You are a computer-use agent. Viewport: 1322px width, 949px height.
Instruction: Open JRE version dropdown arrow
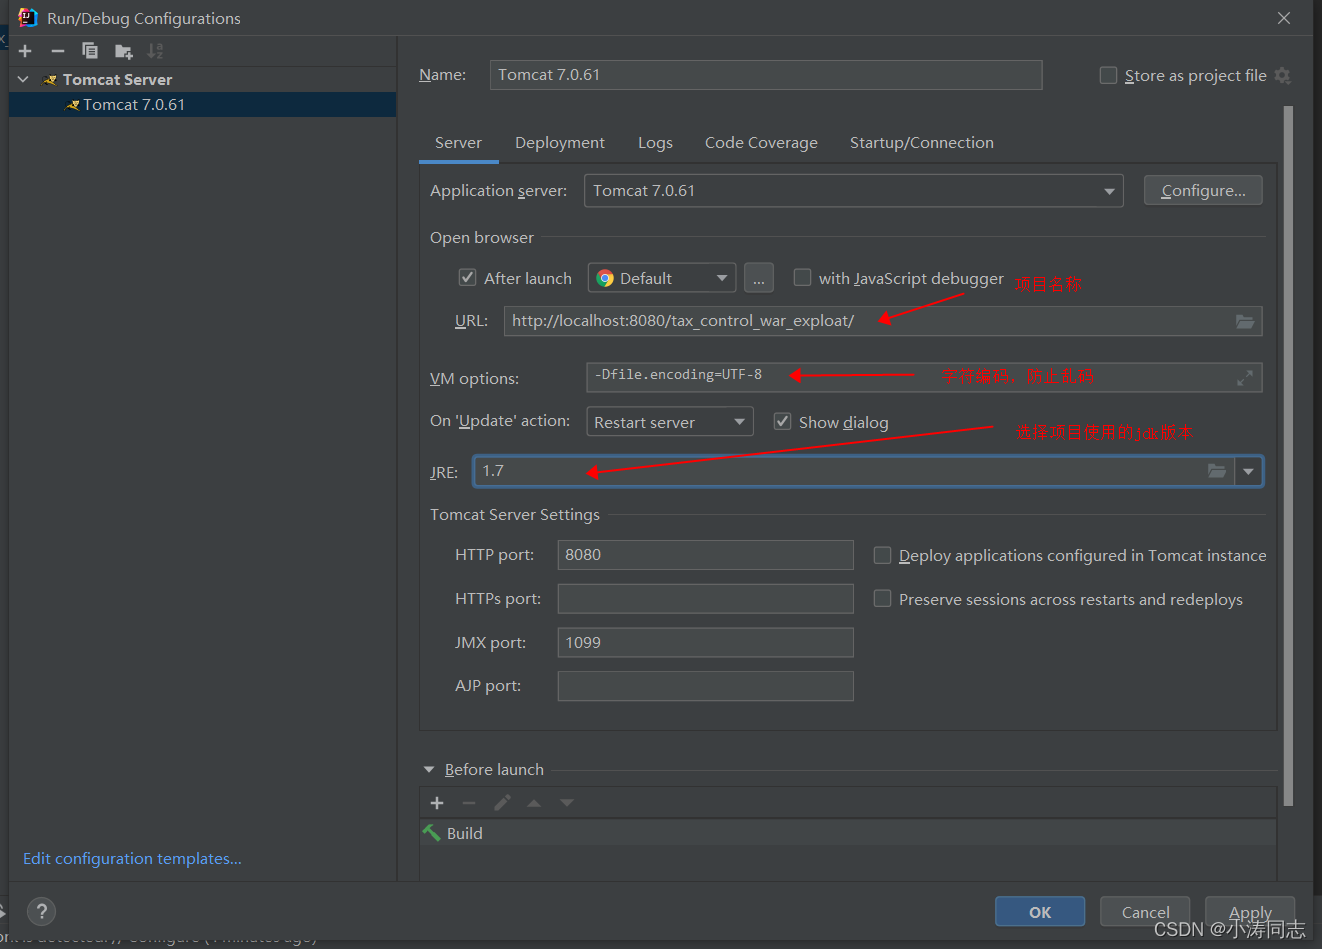click(1248, 471)
